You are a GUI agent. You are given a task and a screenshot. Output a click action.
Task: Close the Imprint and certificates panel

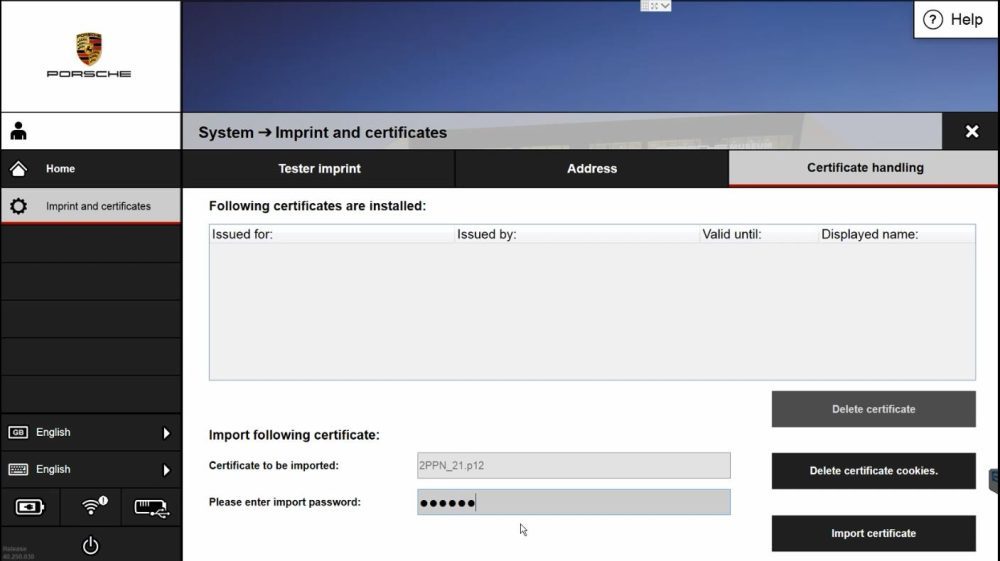[x=971, y=132]
